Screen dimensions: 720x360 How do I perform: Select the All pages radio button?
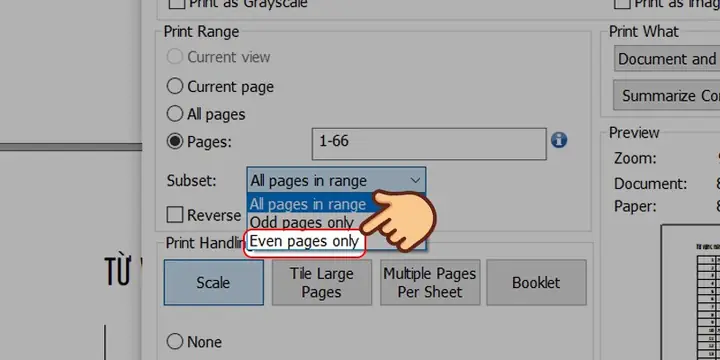[x=175, y=113]
